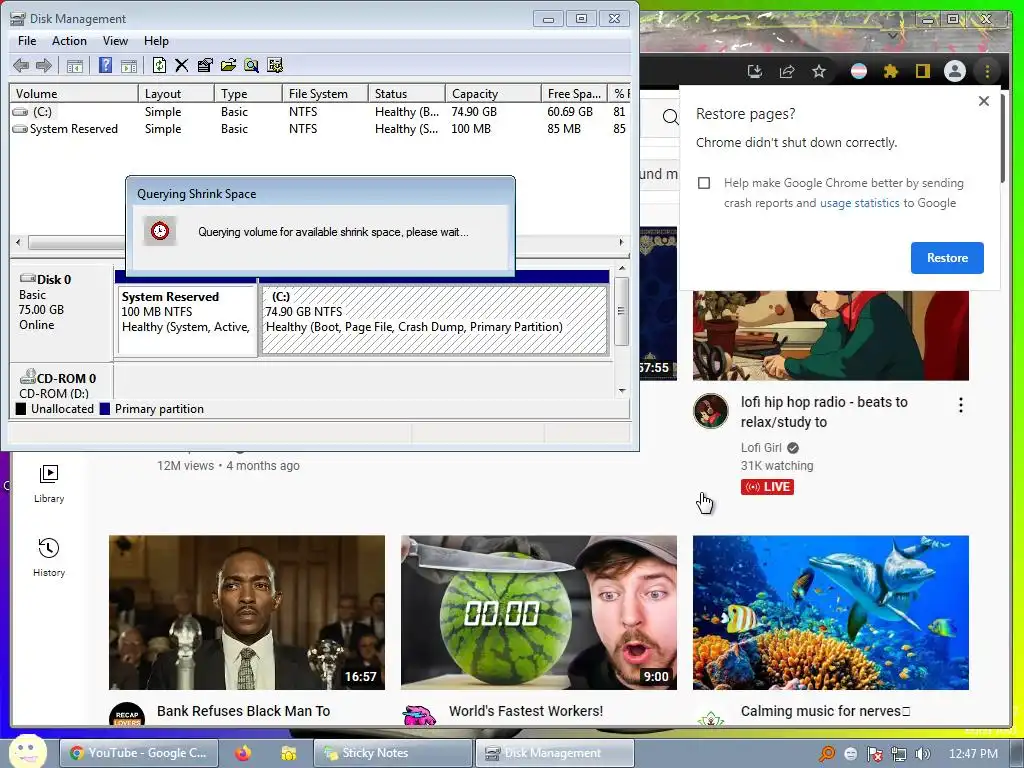Click the Forward arrow in Disk Management toolbar
This screenshot has height=768, width=1024.
[x=44, y=65]
